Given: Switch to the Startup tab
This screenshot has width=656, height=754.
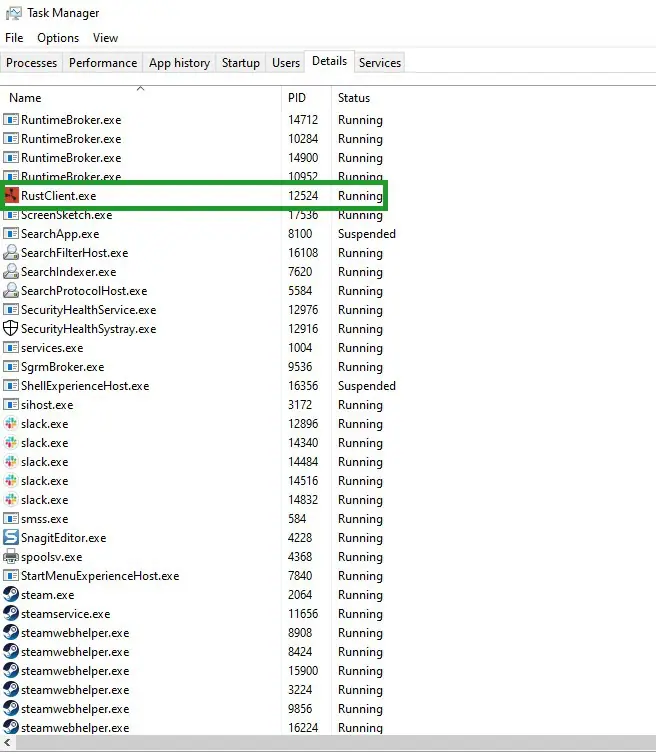Looking at the screenshot, I should point(240,63).
